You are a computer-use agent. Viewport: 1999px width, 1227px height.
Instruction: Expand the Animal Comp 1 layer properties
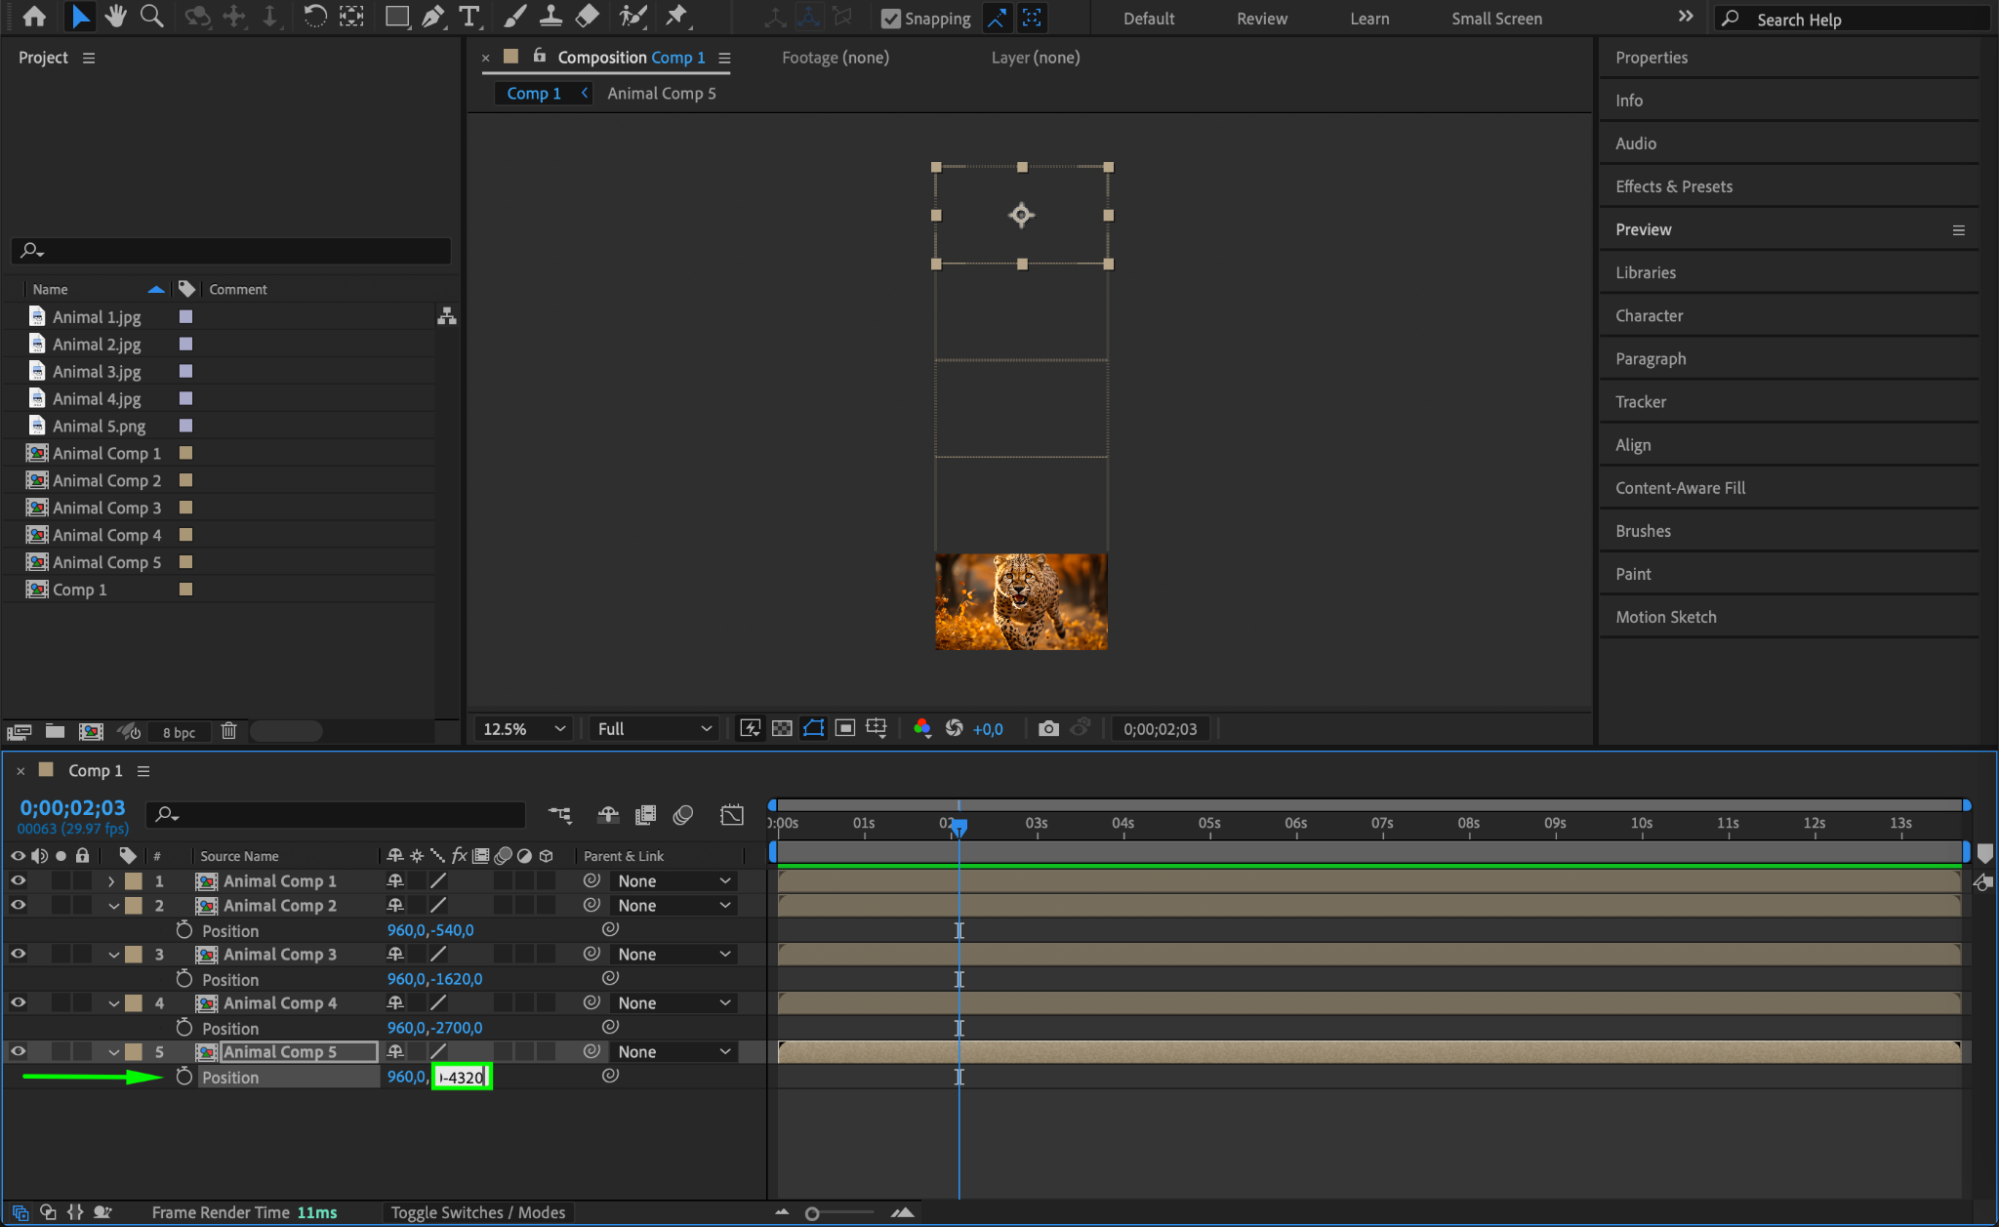[112, 881]
